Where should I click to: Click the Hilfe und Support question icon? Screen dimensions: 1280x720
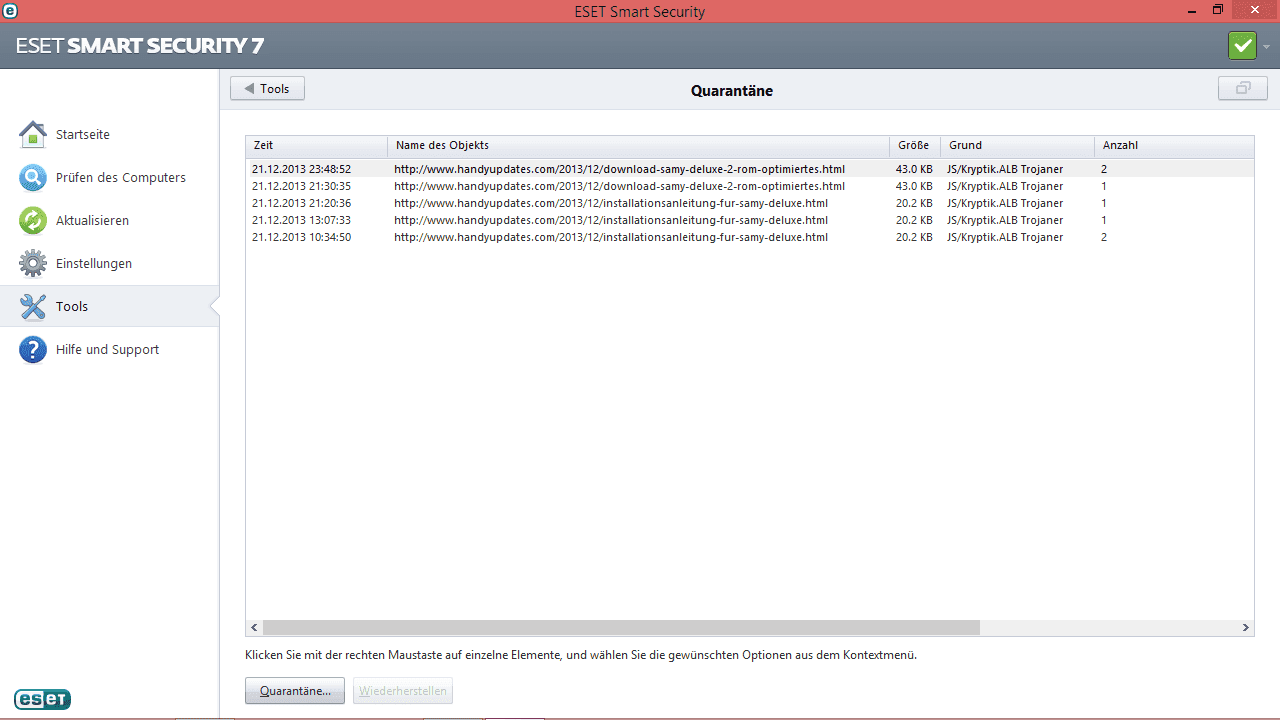[x=33, y=349]
